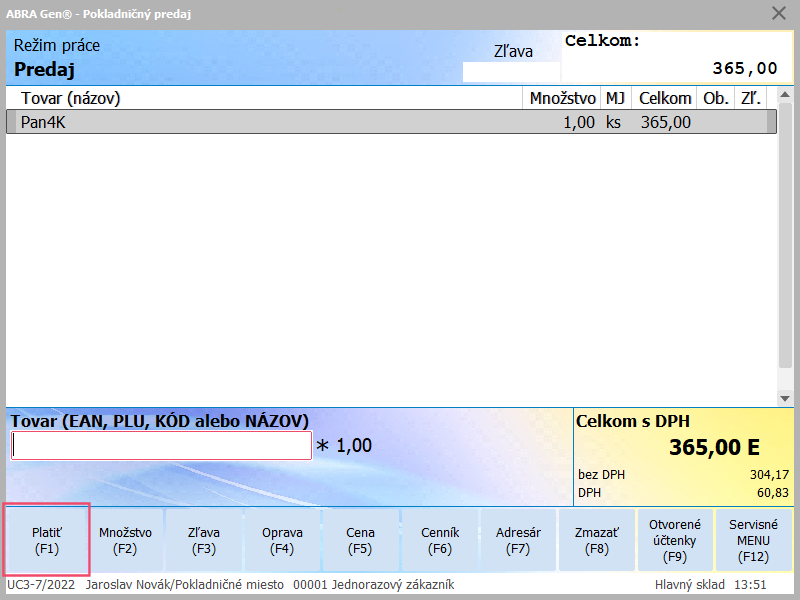Click the Zľava discount field at top

point(511,72)
